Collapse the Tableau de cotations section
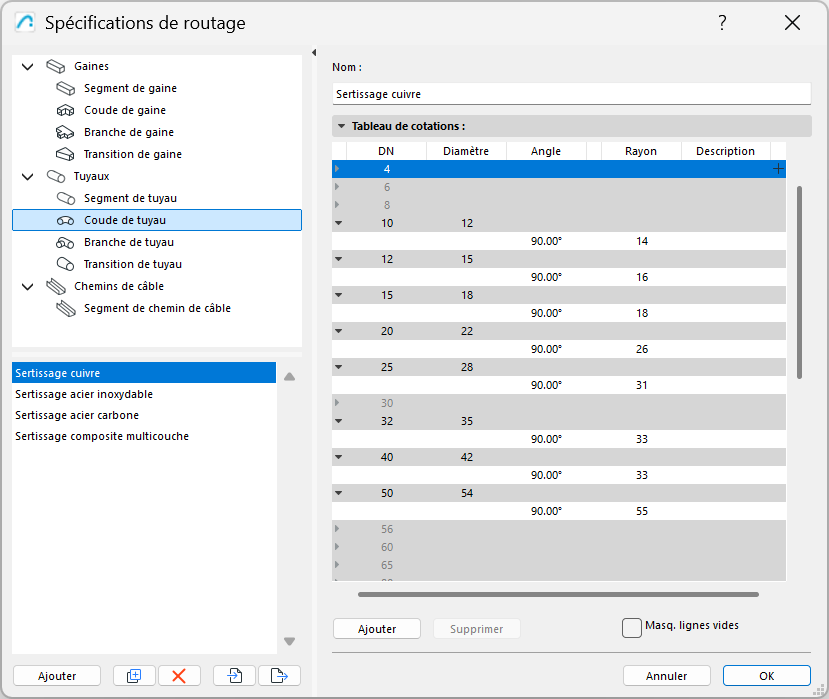 coord(341,126)
